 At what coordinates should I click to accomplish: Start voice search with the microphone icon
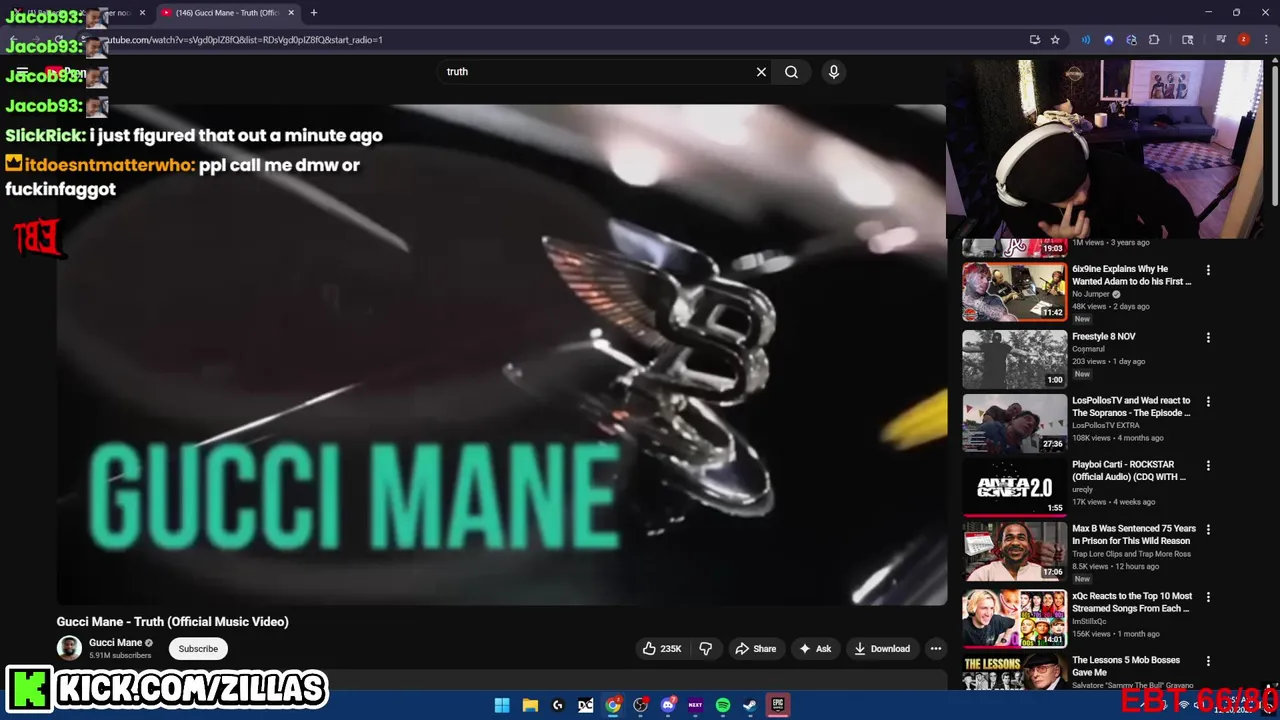point(833,72)
